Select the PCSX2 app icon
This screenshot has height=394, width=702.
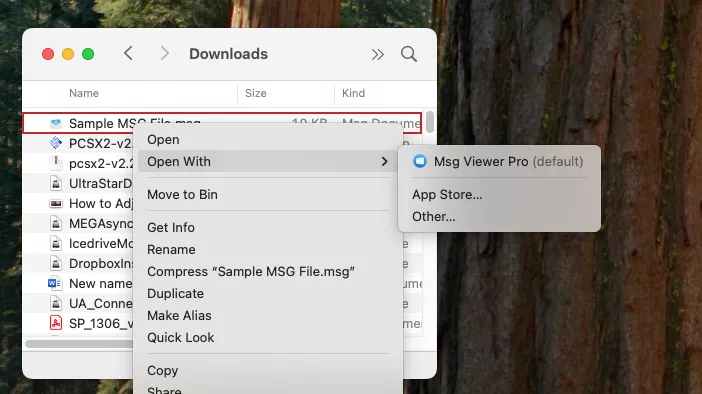pyautogui.click(x=56, y=143)
